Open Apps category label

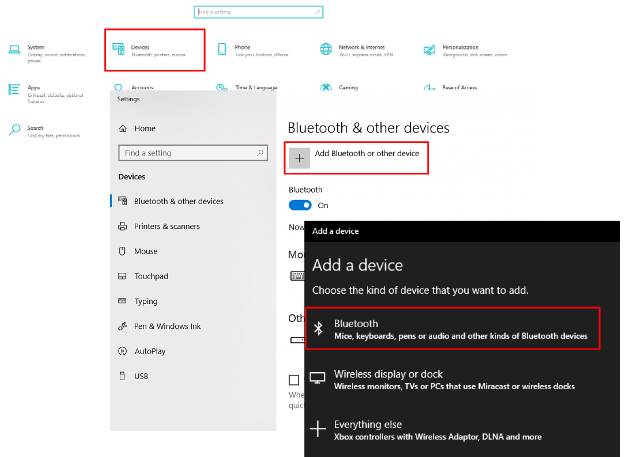(x=34, y=87)
